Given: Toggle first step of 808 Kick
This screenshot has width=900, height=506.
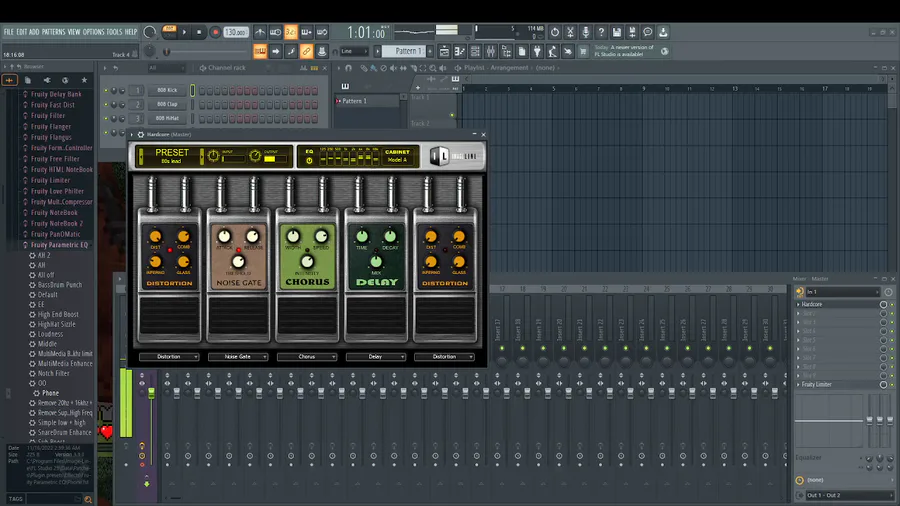Looking at the screenshot, I should click(202, 90).
